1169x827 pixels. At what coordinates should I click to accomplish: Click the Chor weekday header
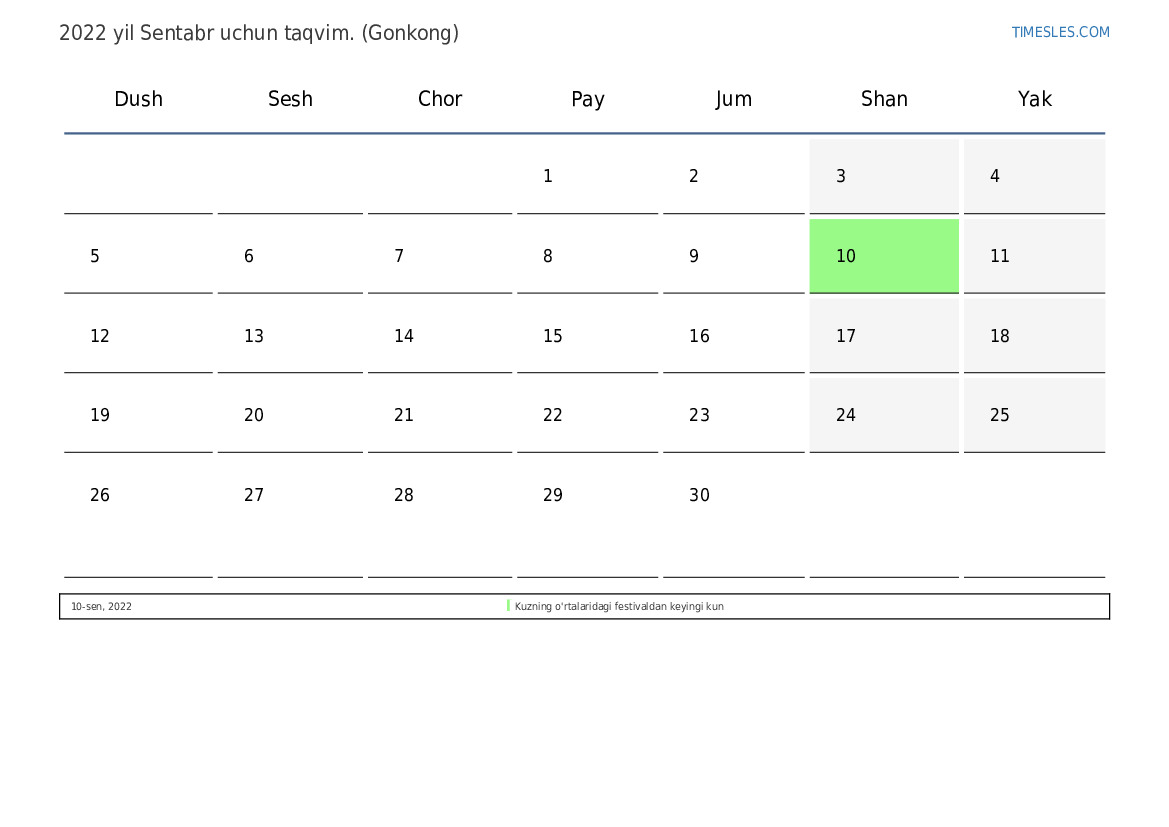tap(440, 99)
